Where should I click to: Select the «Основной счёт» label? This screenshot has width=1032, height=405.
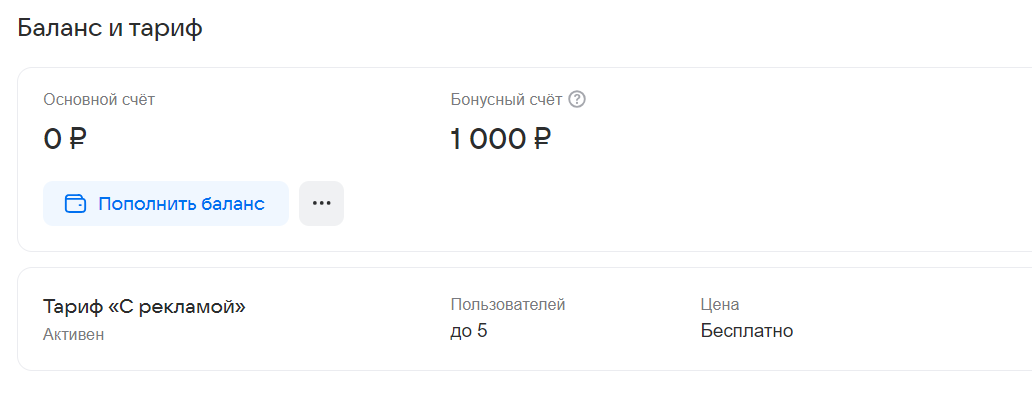[x=99, y=100]
